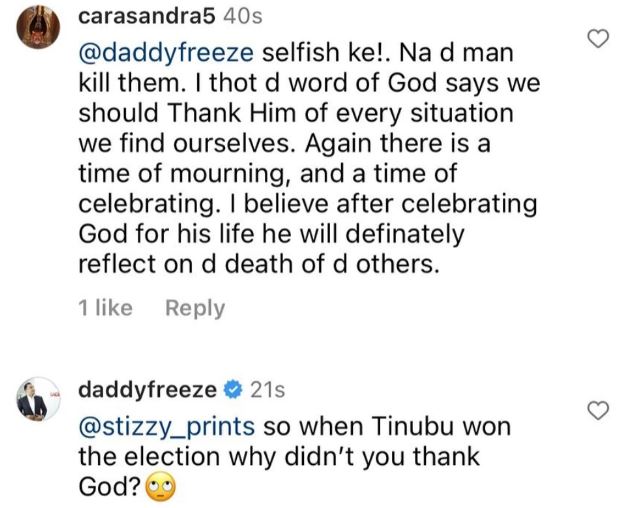Image resolution: width=617 pixels, height=508 pixels.
Task: Open daddyfreeze's profile picture
Action: pos(38,401)
